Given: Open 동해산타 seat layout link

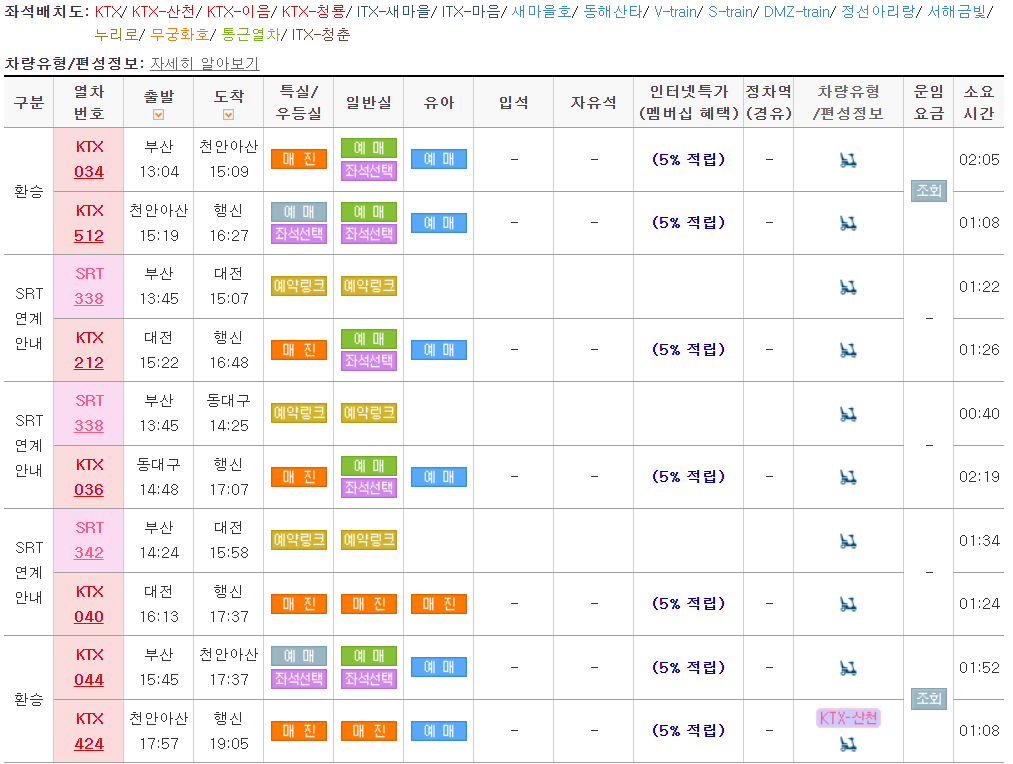Looking at the screenshot, I should tap(613, 12).
